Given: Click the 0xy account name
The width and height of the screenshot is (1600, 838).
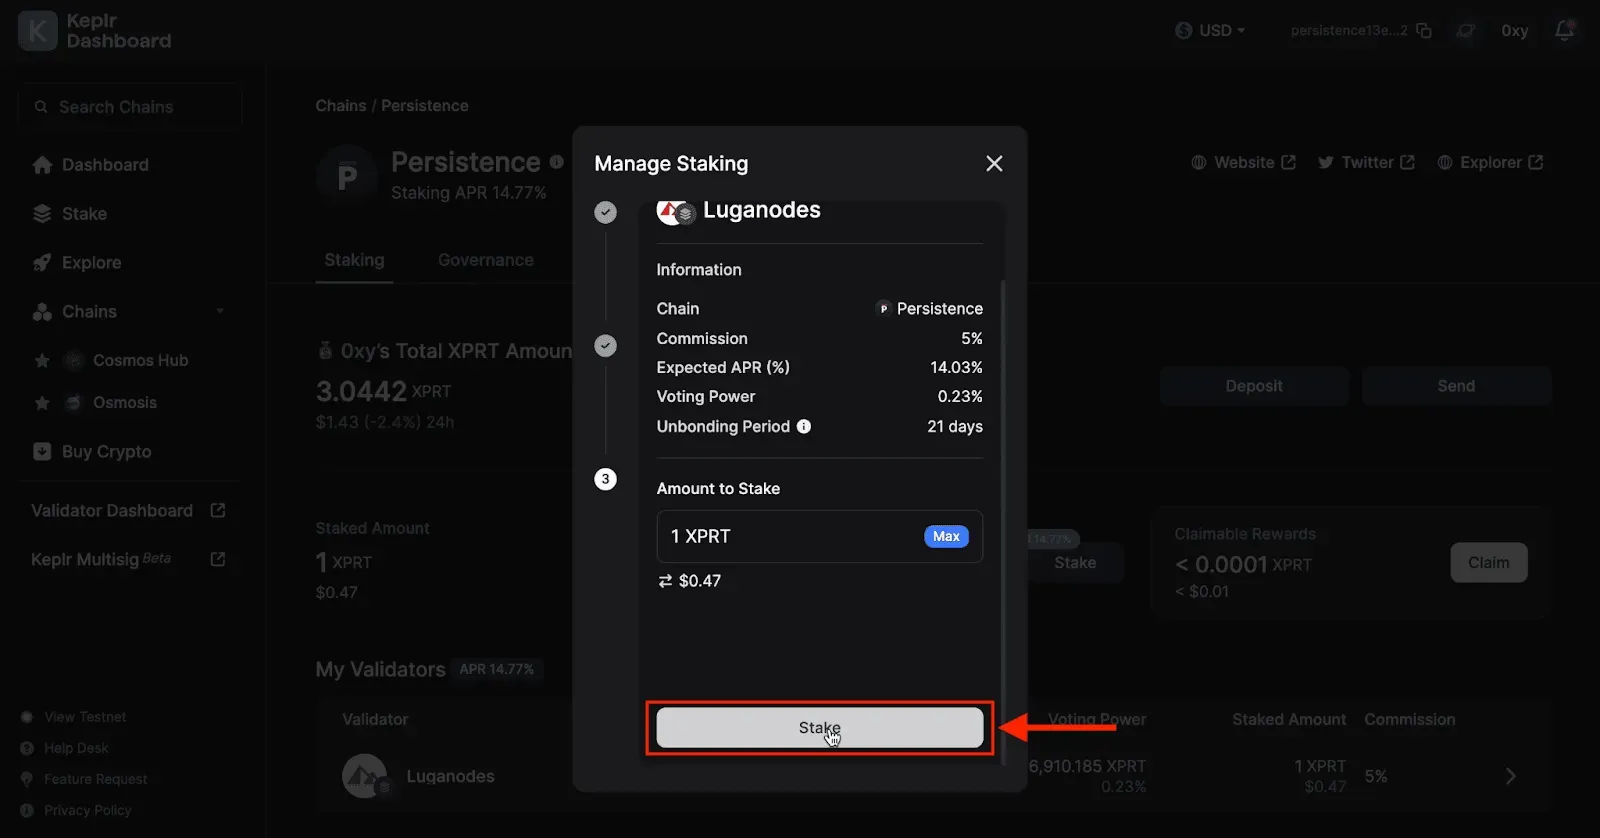Looking at the screenshot, I should pyautogui.click(x=1515, y=31).
